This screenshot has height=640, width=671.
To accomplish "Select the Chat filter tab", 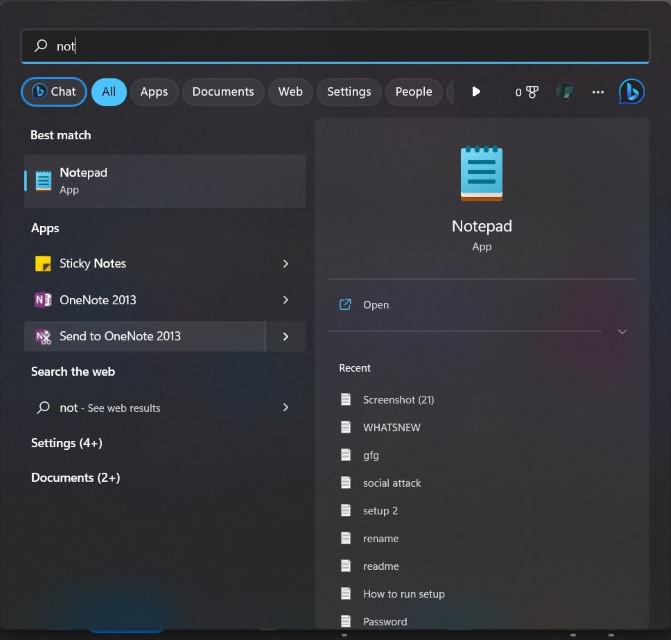I will point(53,92).
